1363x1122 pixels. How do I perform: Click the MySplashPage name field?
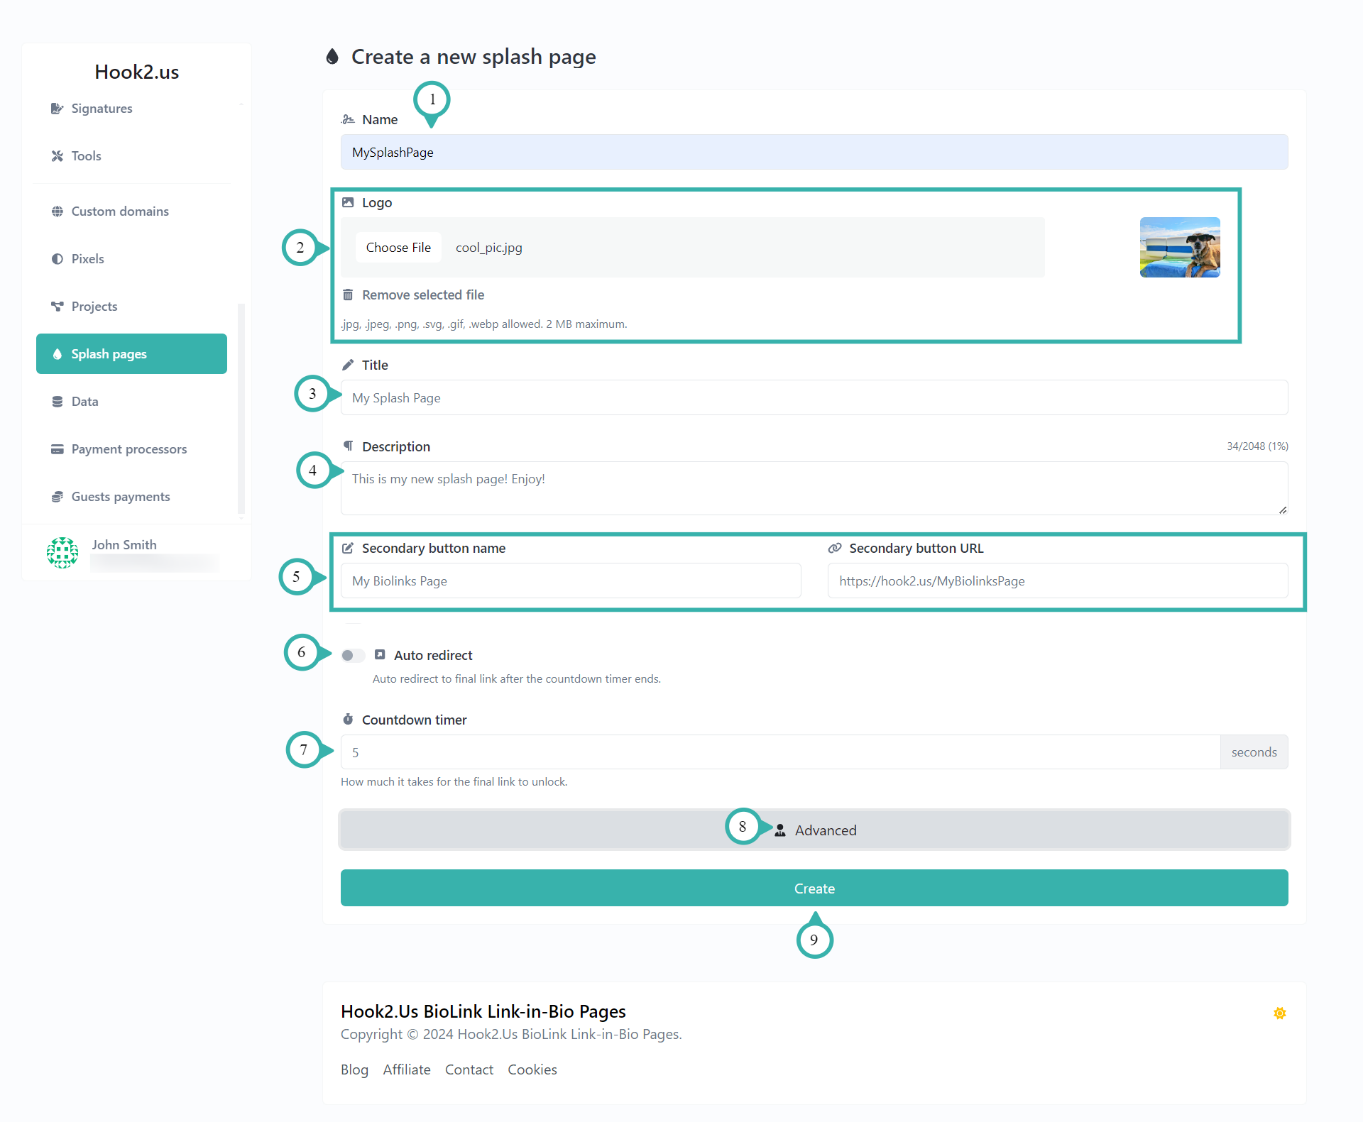click(x=814, y=152)
